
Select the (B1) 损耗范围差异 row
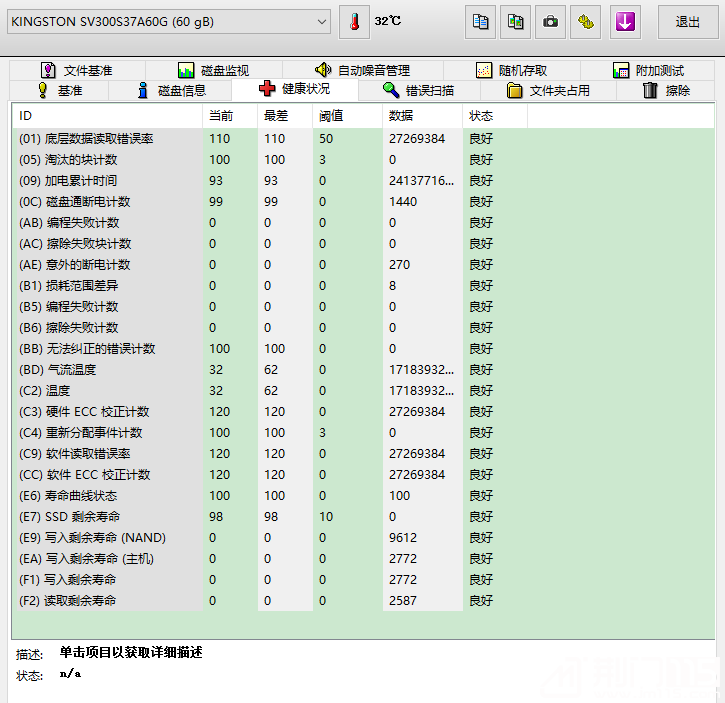[363, 286]
